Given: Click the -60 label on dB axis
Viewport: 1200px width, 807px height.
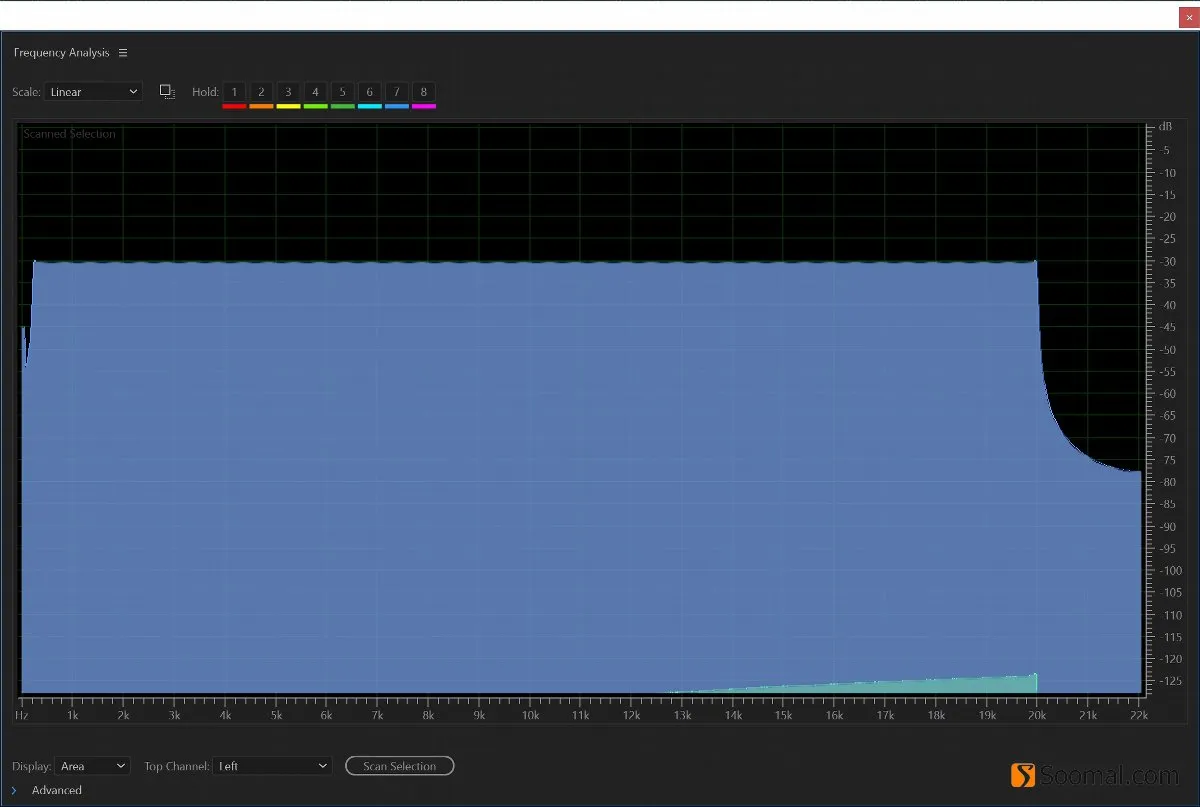Looking at the screenshot, I should 1168,394.
